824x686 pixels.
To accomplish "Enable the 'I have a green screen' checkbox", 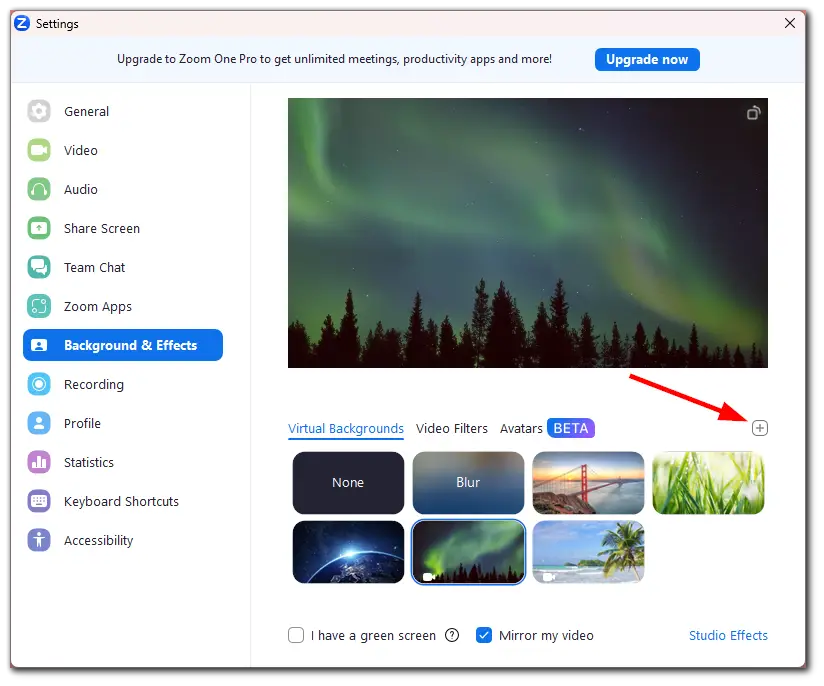I will (296, 635).
